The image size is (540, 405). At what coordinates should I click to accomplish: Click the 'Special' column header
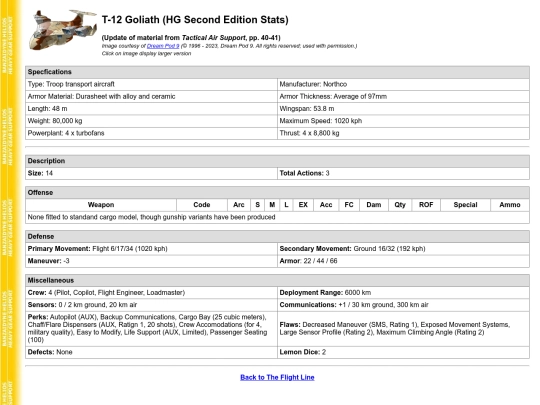click(465, 205)
